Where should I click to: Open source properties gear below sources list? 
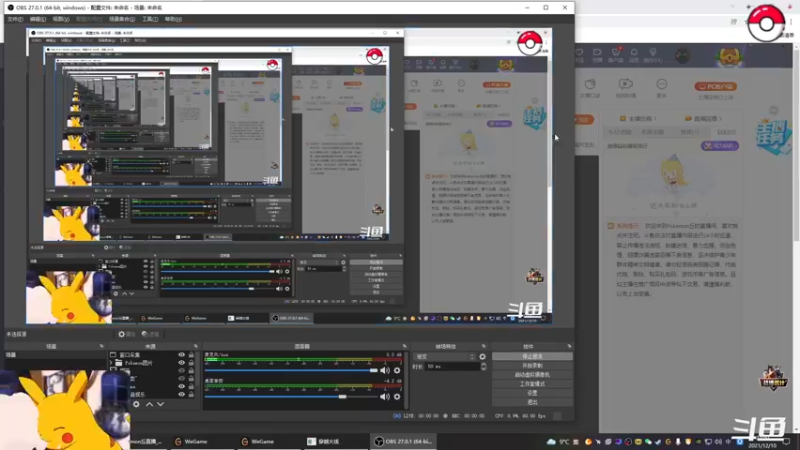[136, 404]
